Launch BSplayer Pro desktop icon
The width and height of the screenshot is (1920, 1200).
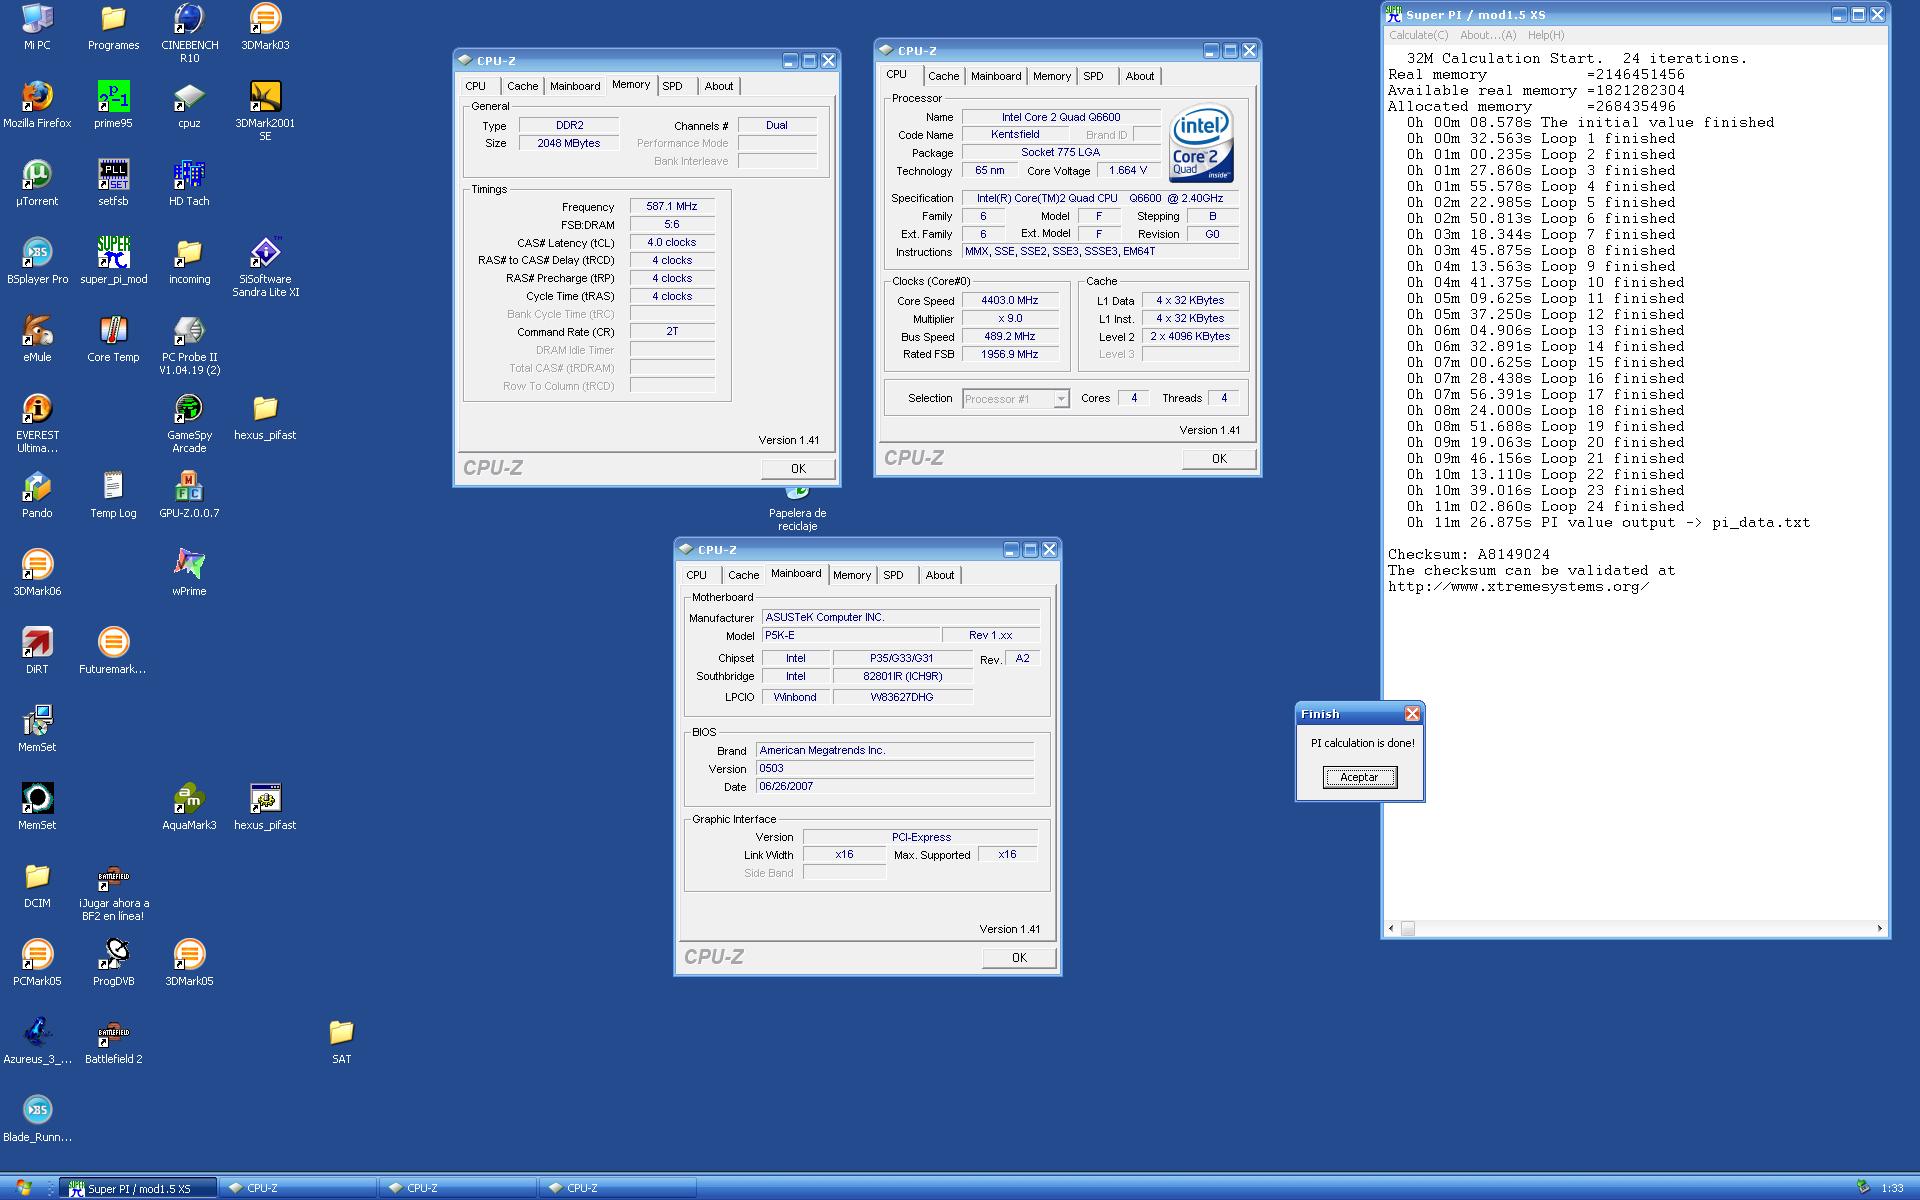(37, 253)
